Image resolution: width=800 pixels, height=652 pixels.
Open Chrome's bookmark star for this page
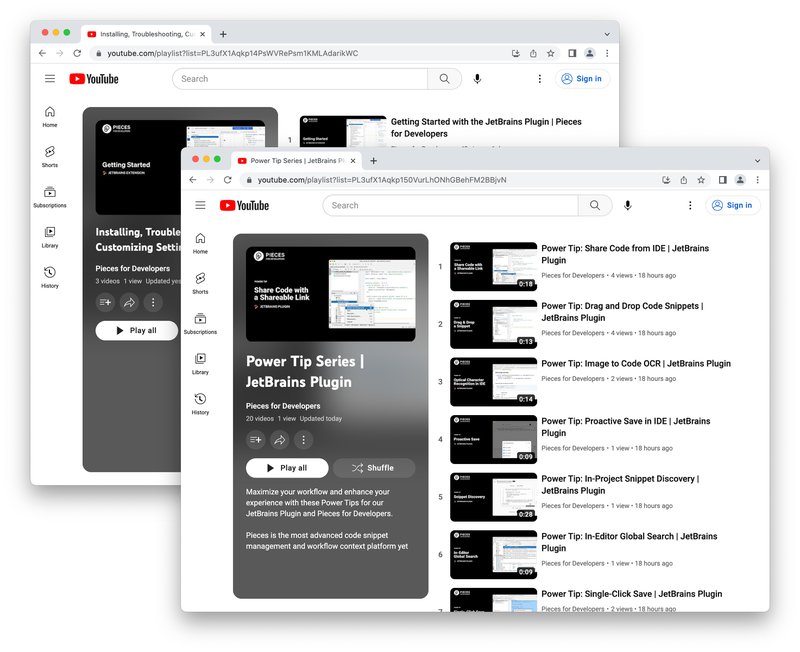(701, 178)
